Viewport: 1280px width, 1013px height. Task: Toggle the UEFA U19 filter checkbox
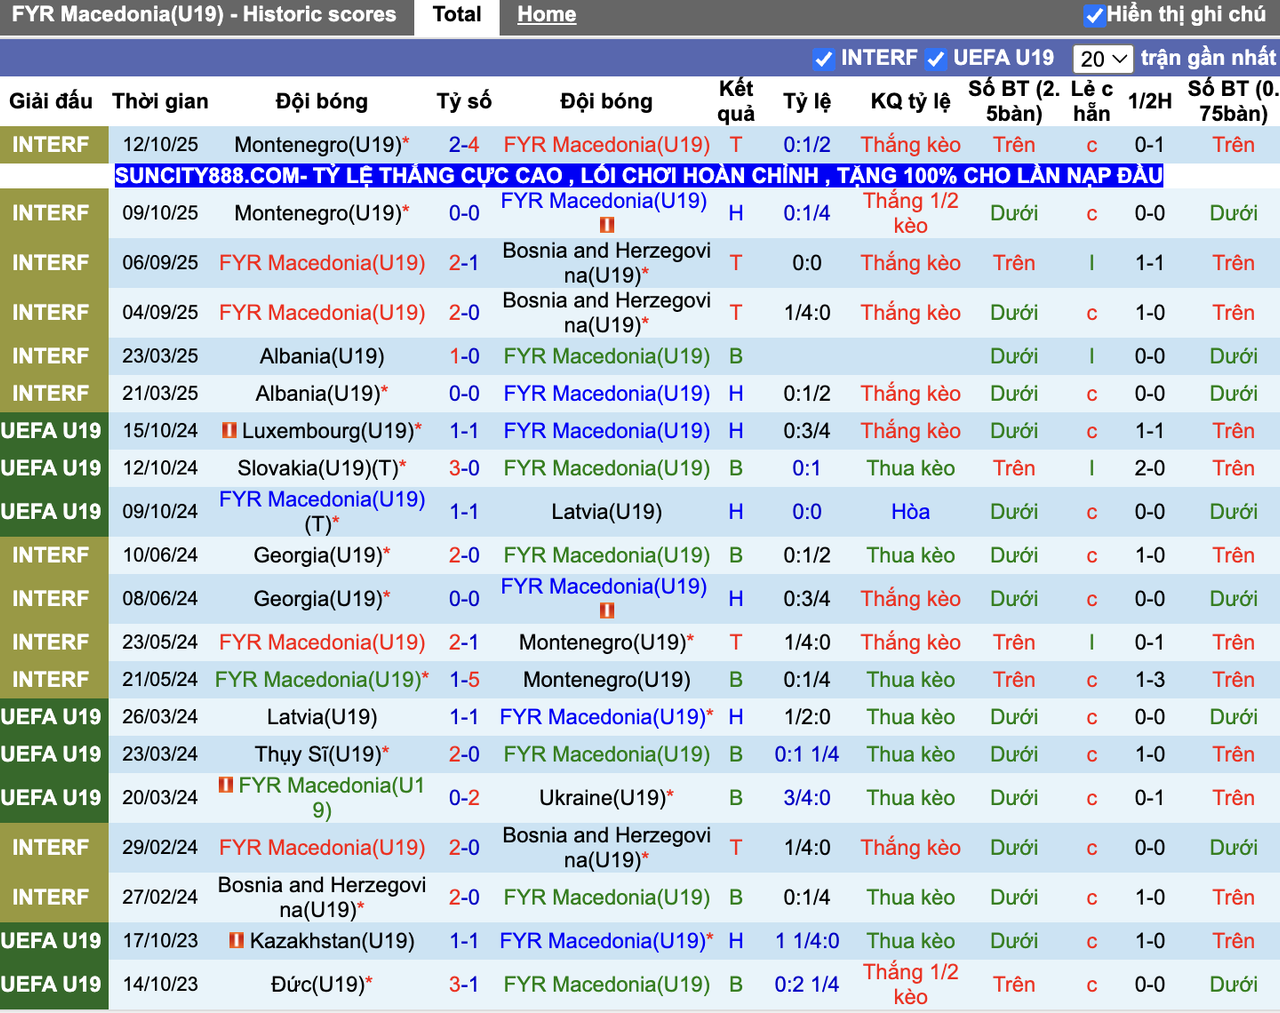point(935,59)
